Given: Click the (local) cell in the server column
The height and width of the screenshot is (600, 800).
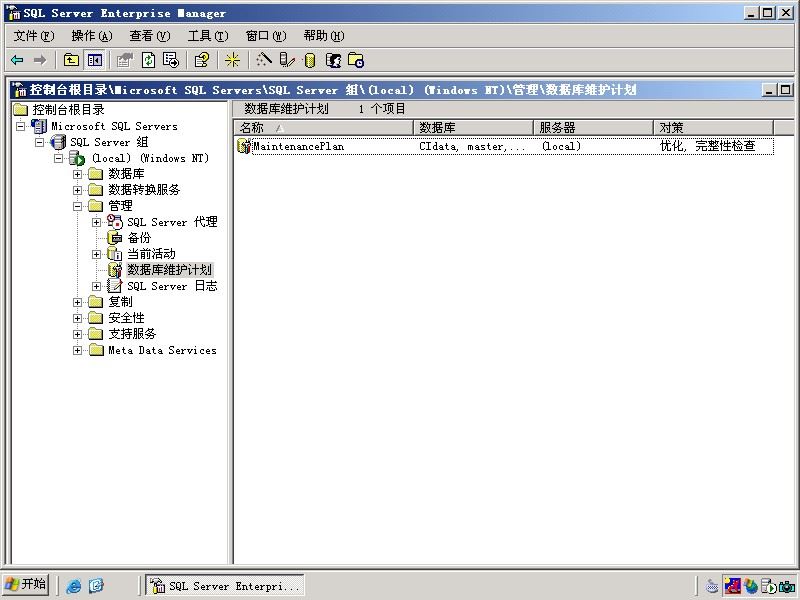Looking at the screenshot, I should 561,146.
